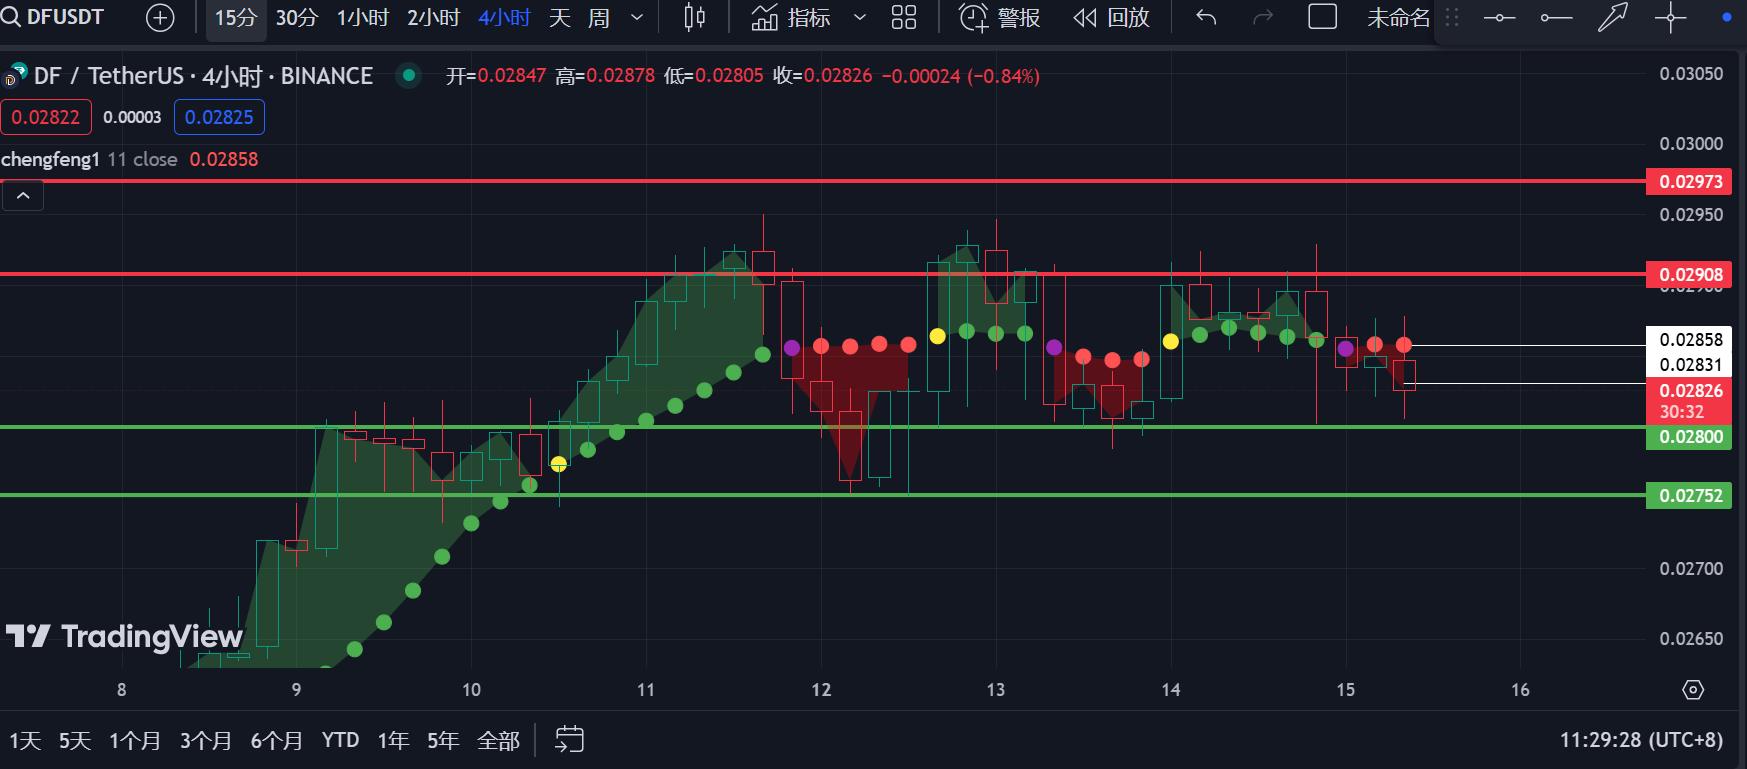Select the crosshair cursor tool
Screen dimensions: 1747x769
[x=1670, y=18]
